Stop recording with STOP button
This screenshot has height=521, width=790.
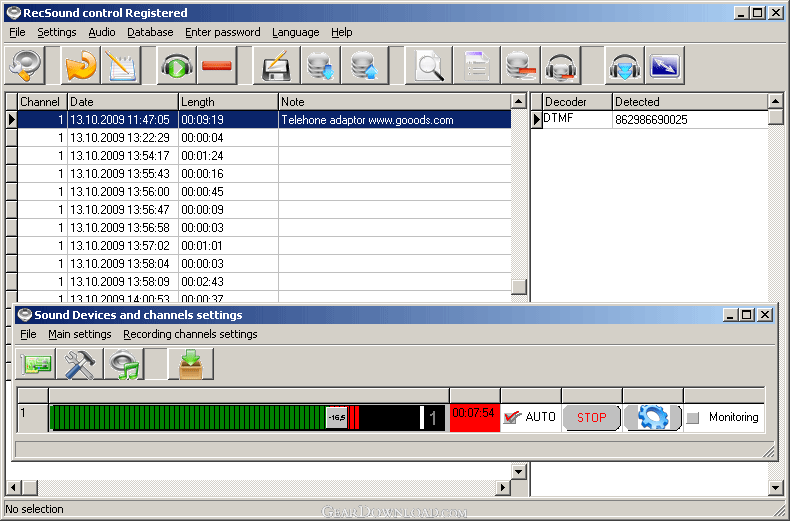[591, 417]
